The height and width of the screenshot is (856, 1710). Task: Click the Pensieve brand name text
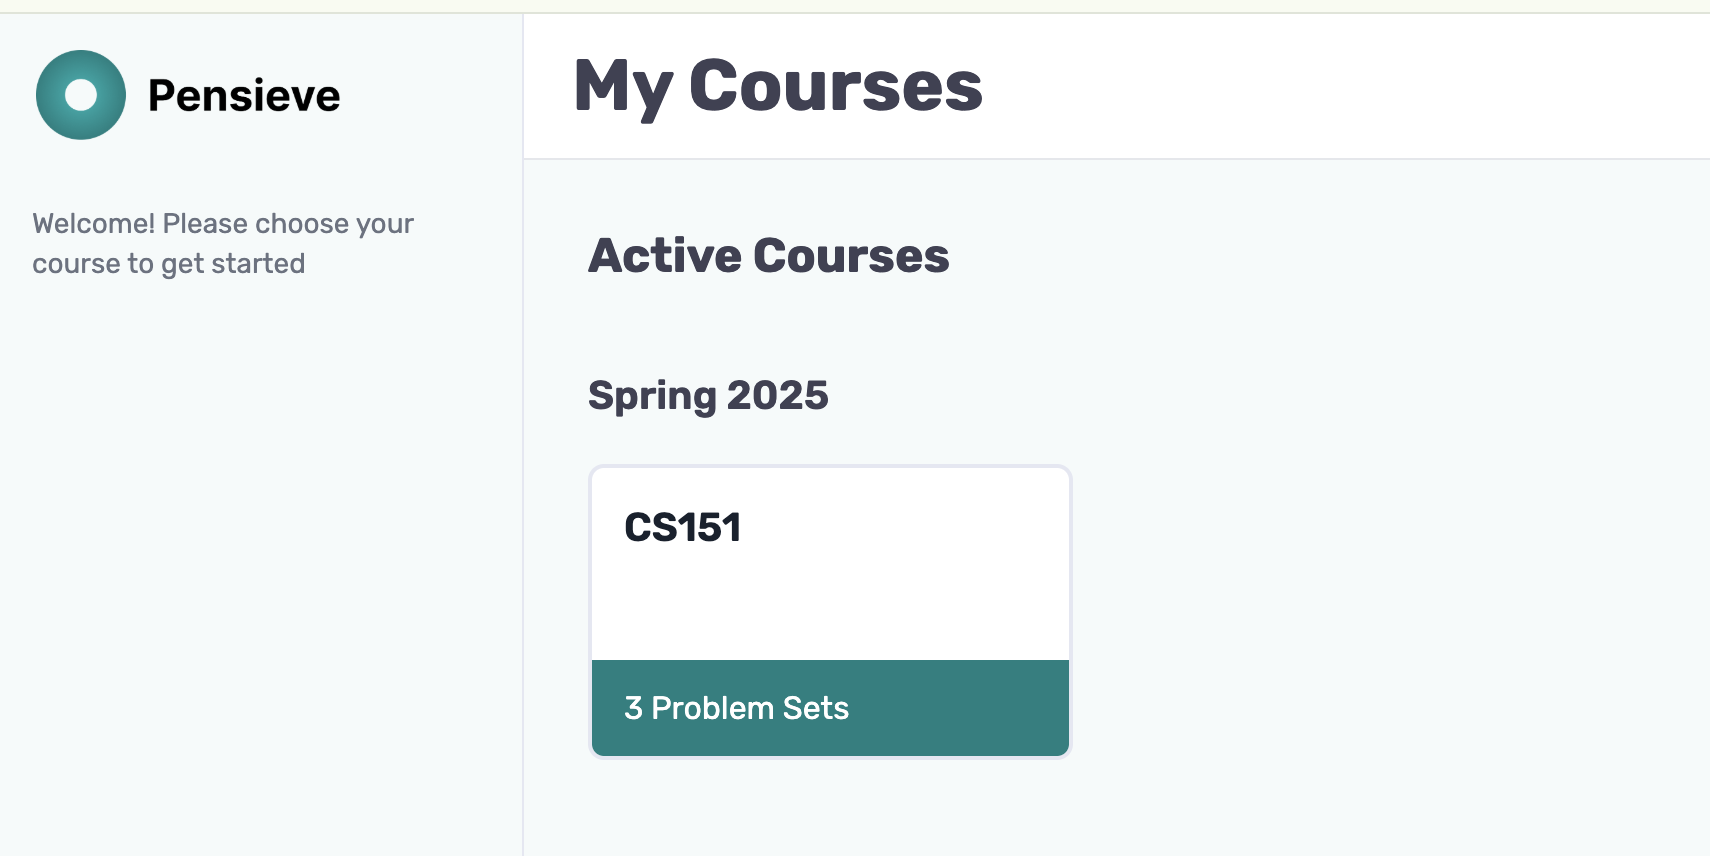[x=244, y=95]
